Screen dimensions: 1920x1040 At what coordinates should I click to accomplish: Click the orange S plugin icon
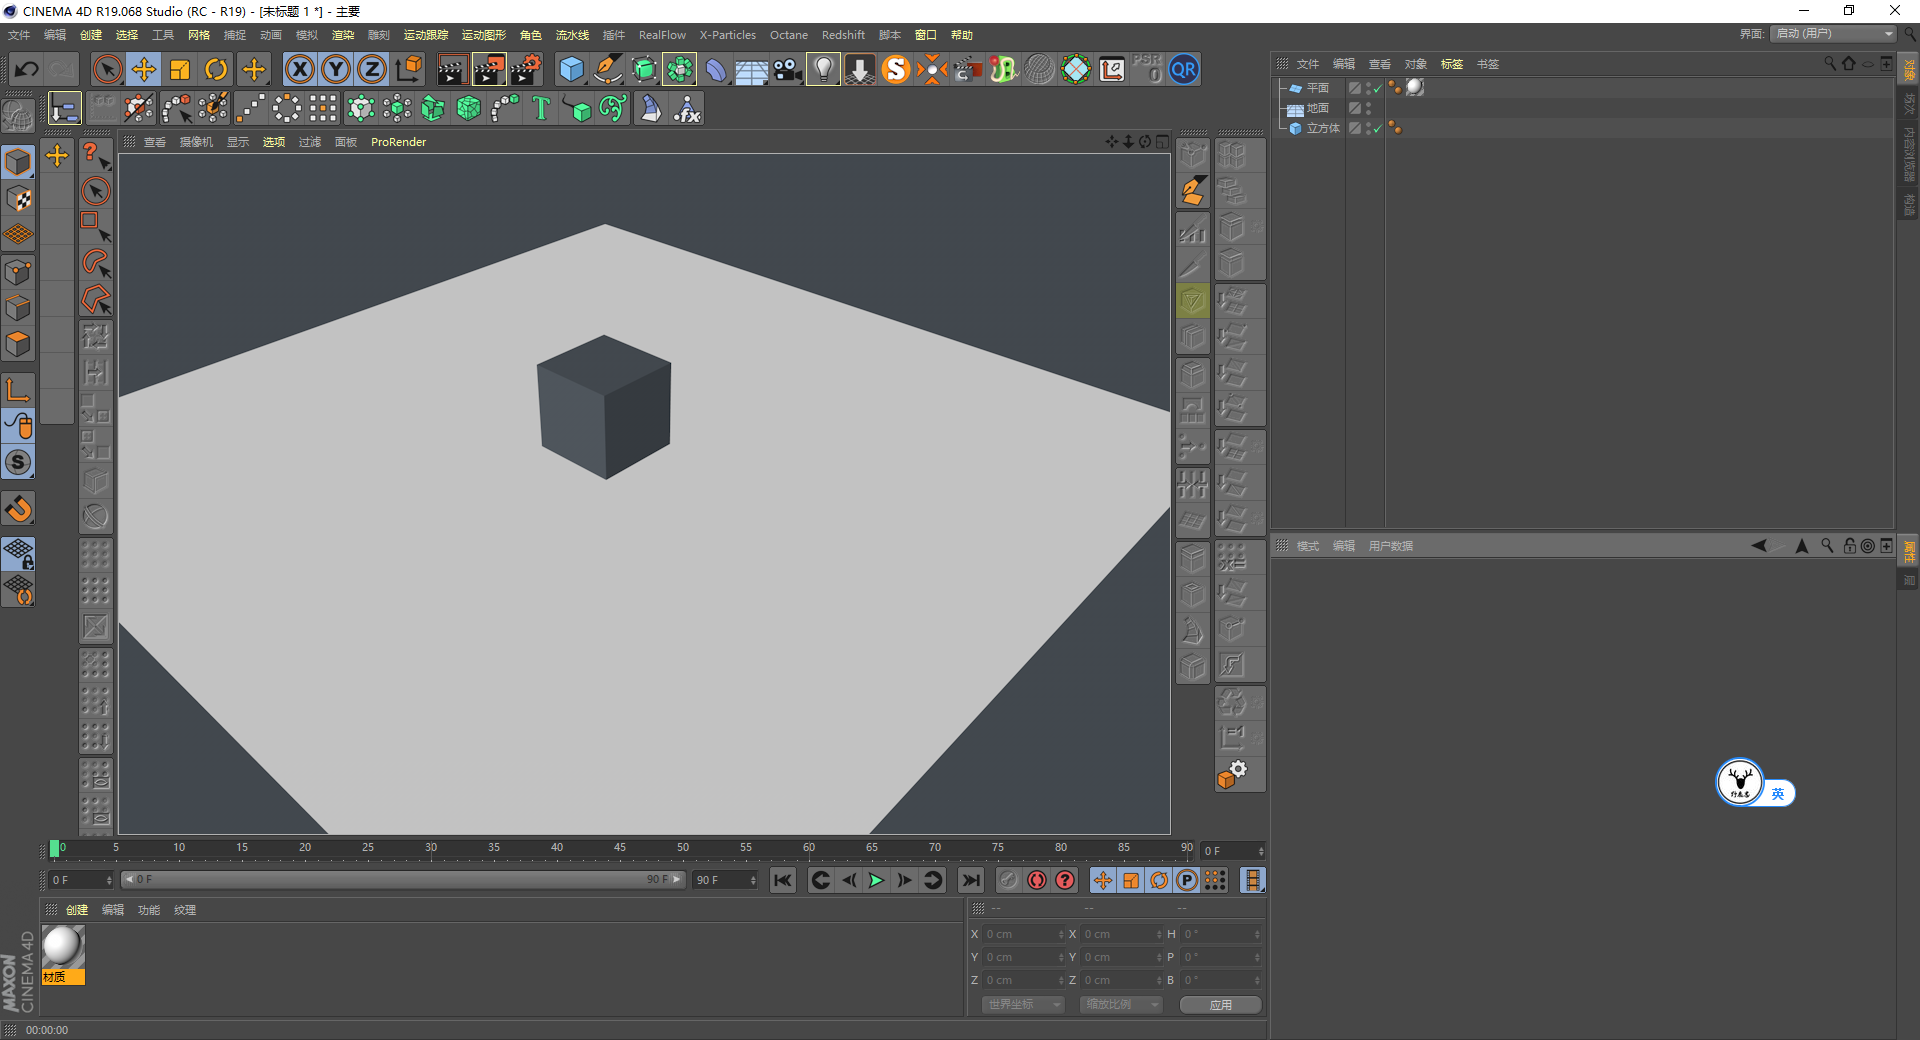click(896, 69)
